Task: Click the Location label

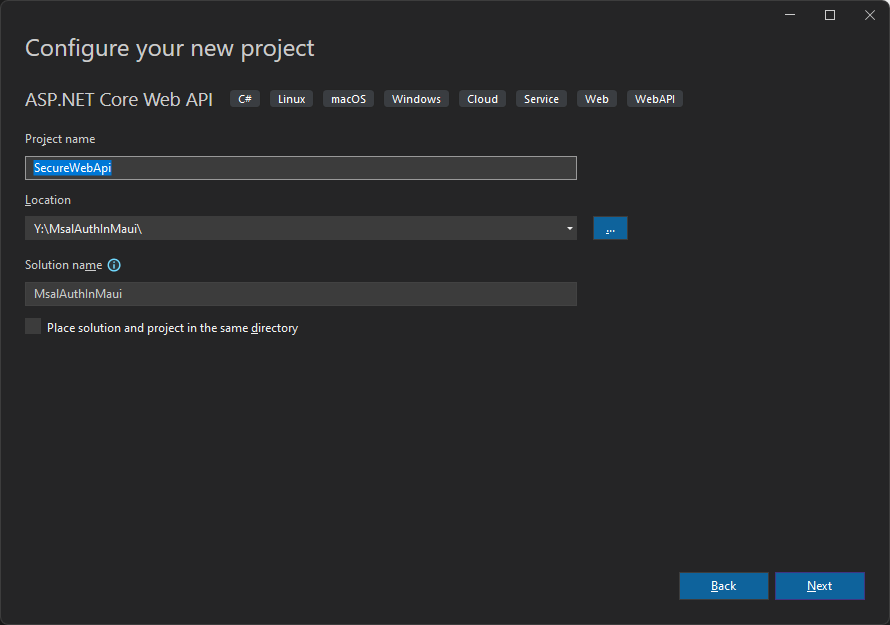Action: (x=48, y=200)
